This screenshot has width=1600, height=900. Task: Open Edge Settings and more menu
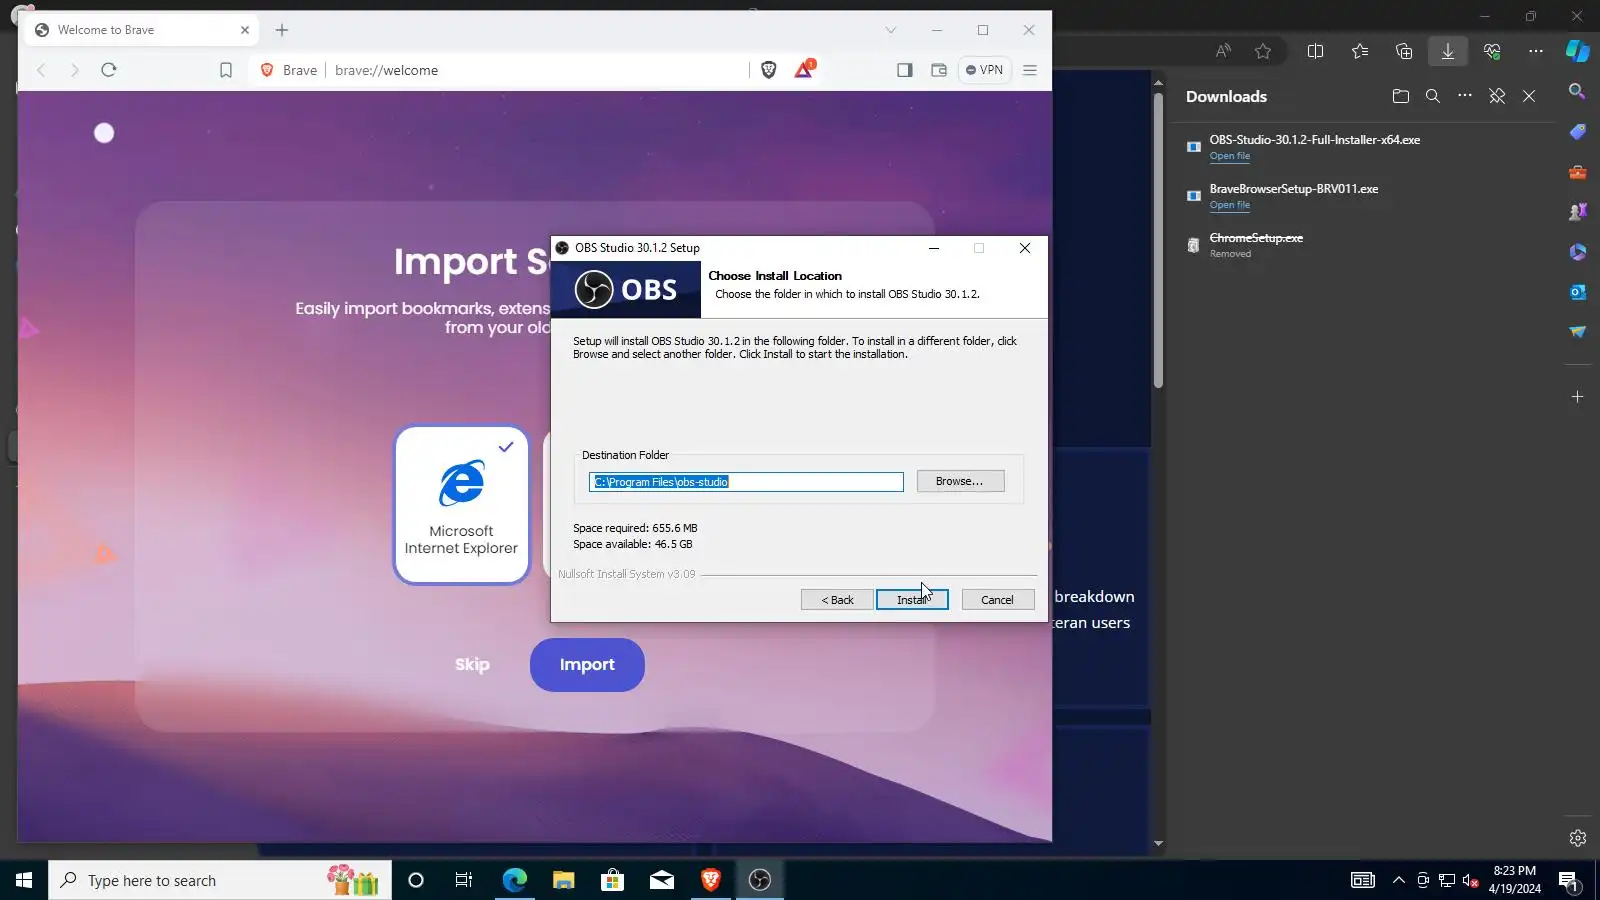point(1536,51)
